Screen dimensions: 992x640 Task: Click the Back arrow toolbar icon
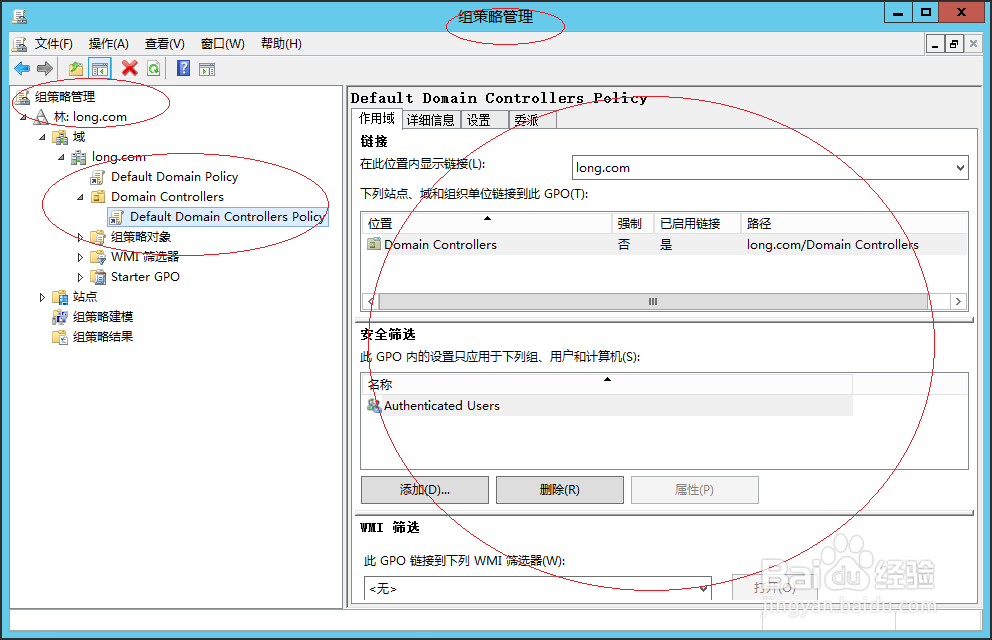(x=22, y=68)
